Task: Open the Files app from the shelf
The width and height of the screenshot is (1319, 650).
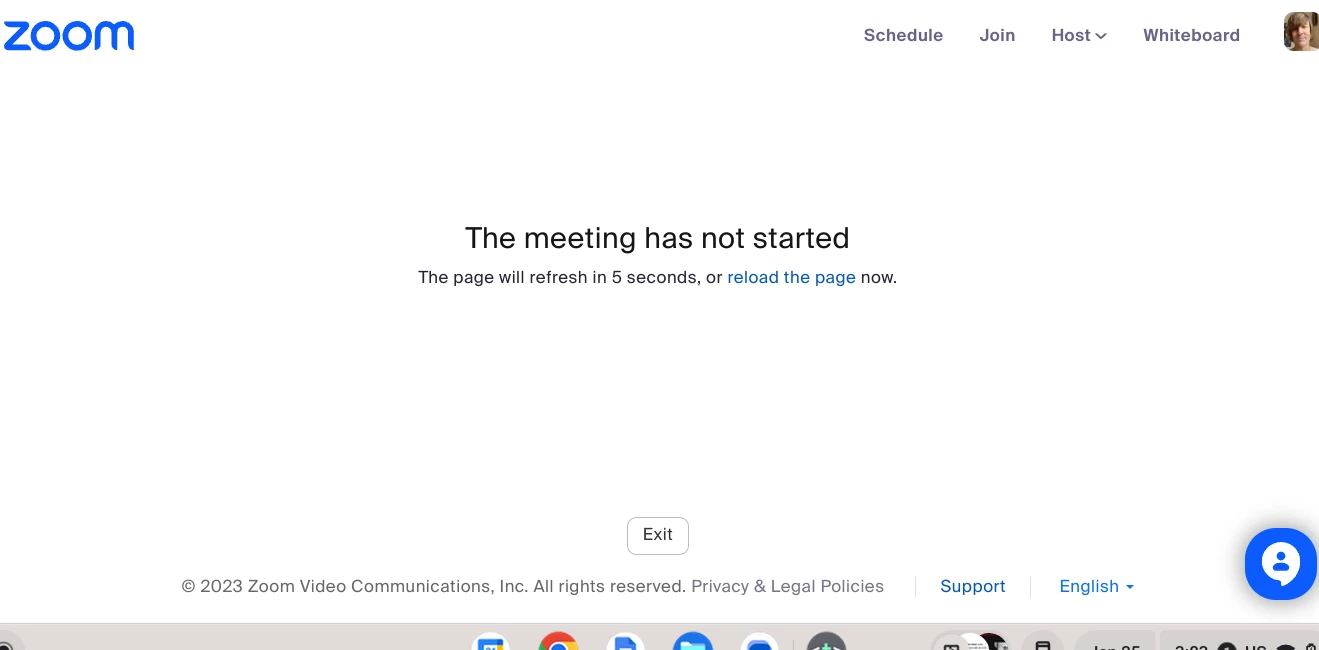Action: (692, 642)
